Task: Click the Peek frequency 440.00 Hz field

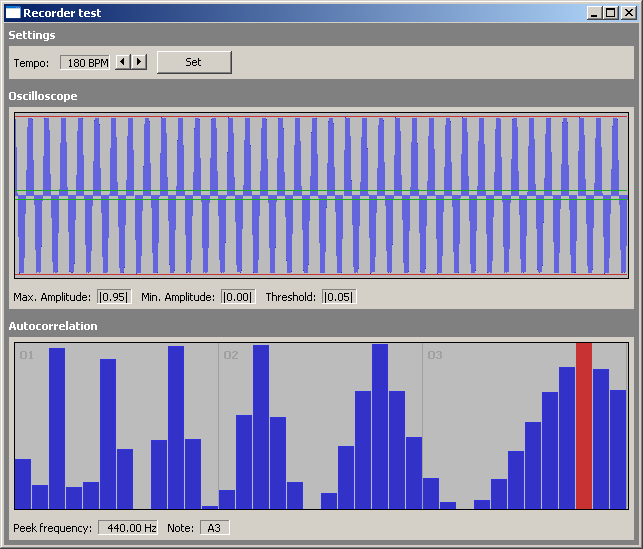Action: point(128,527)
